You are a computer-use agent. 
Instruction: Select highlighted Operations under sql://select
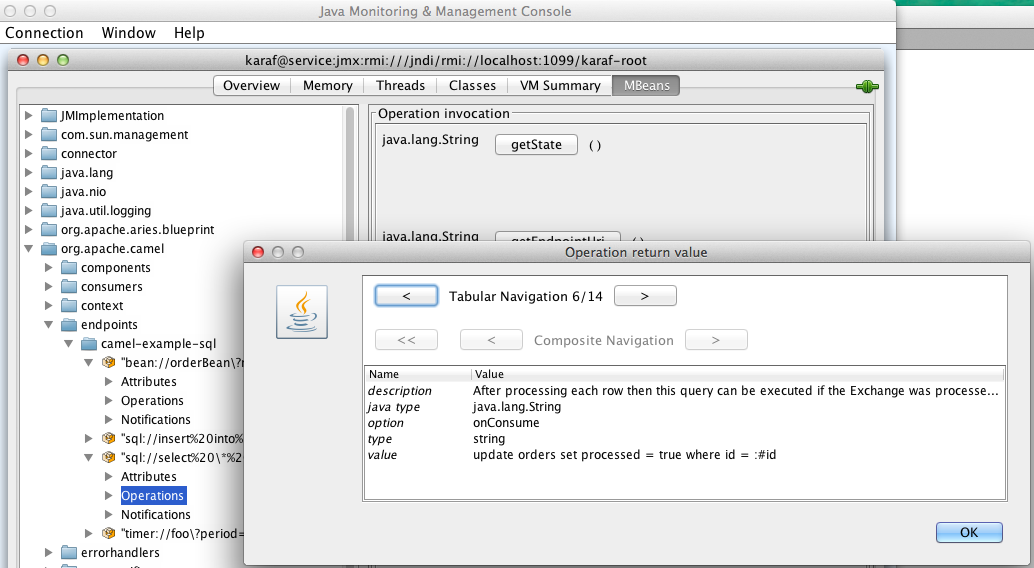click(153, 495)
